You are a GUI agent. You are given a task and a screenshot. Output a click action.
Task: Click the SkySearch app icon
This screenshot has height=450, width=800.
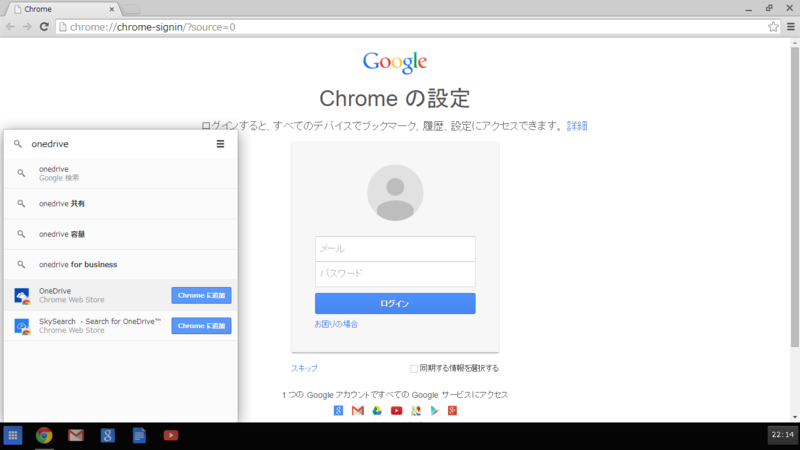tap(22, 327)
